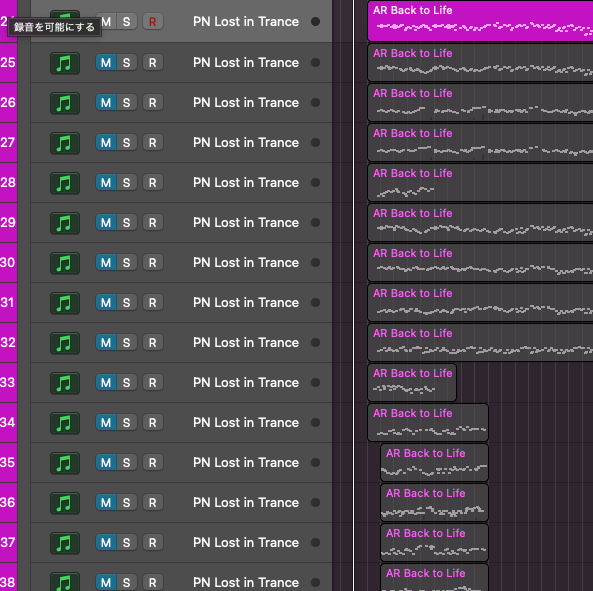Click the instrument icon on track 29
593x591 pixels.
[65, 223]
